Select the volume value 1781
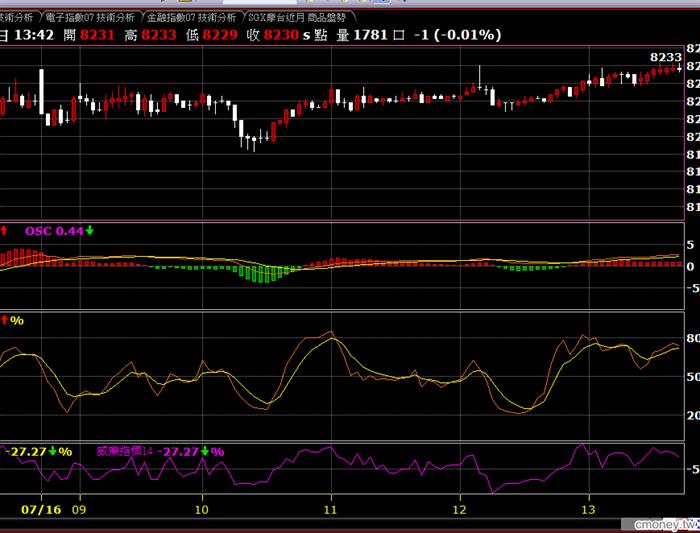700x533 pixels. pyautogui.click(x=370, y=35)
